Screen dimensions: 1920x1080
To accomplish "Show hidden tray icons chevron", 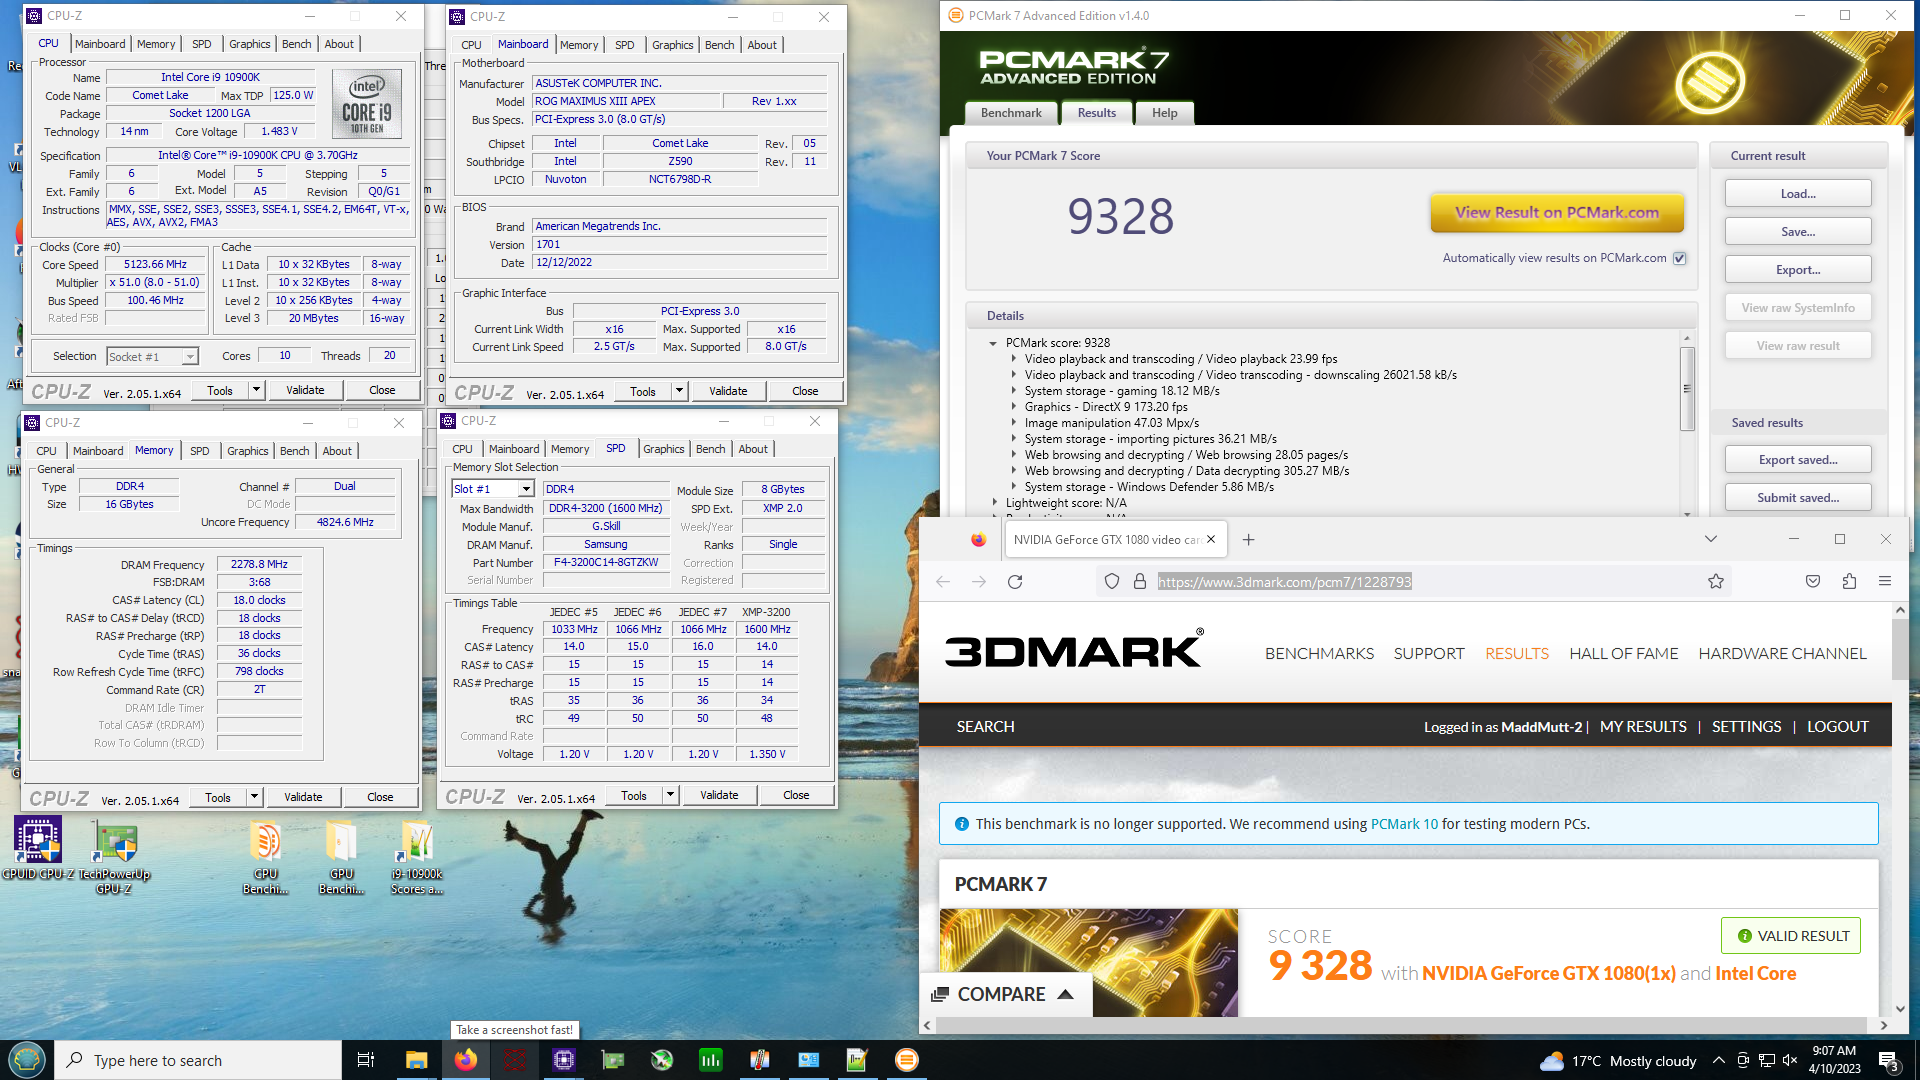I will pyautogui.click(x=1718, y=1060).
